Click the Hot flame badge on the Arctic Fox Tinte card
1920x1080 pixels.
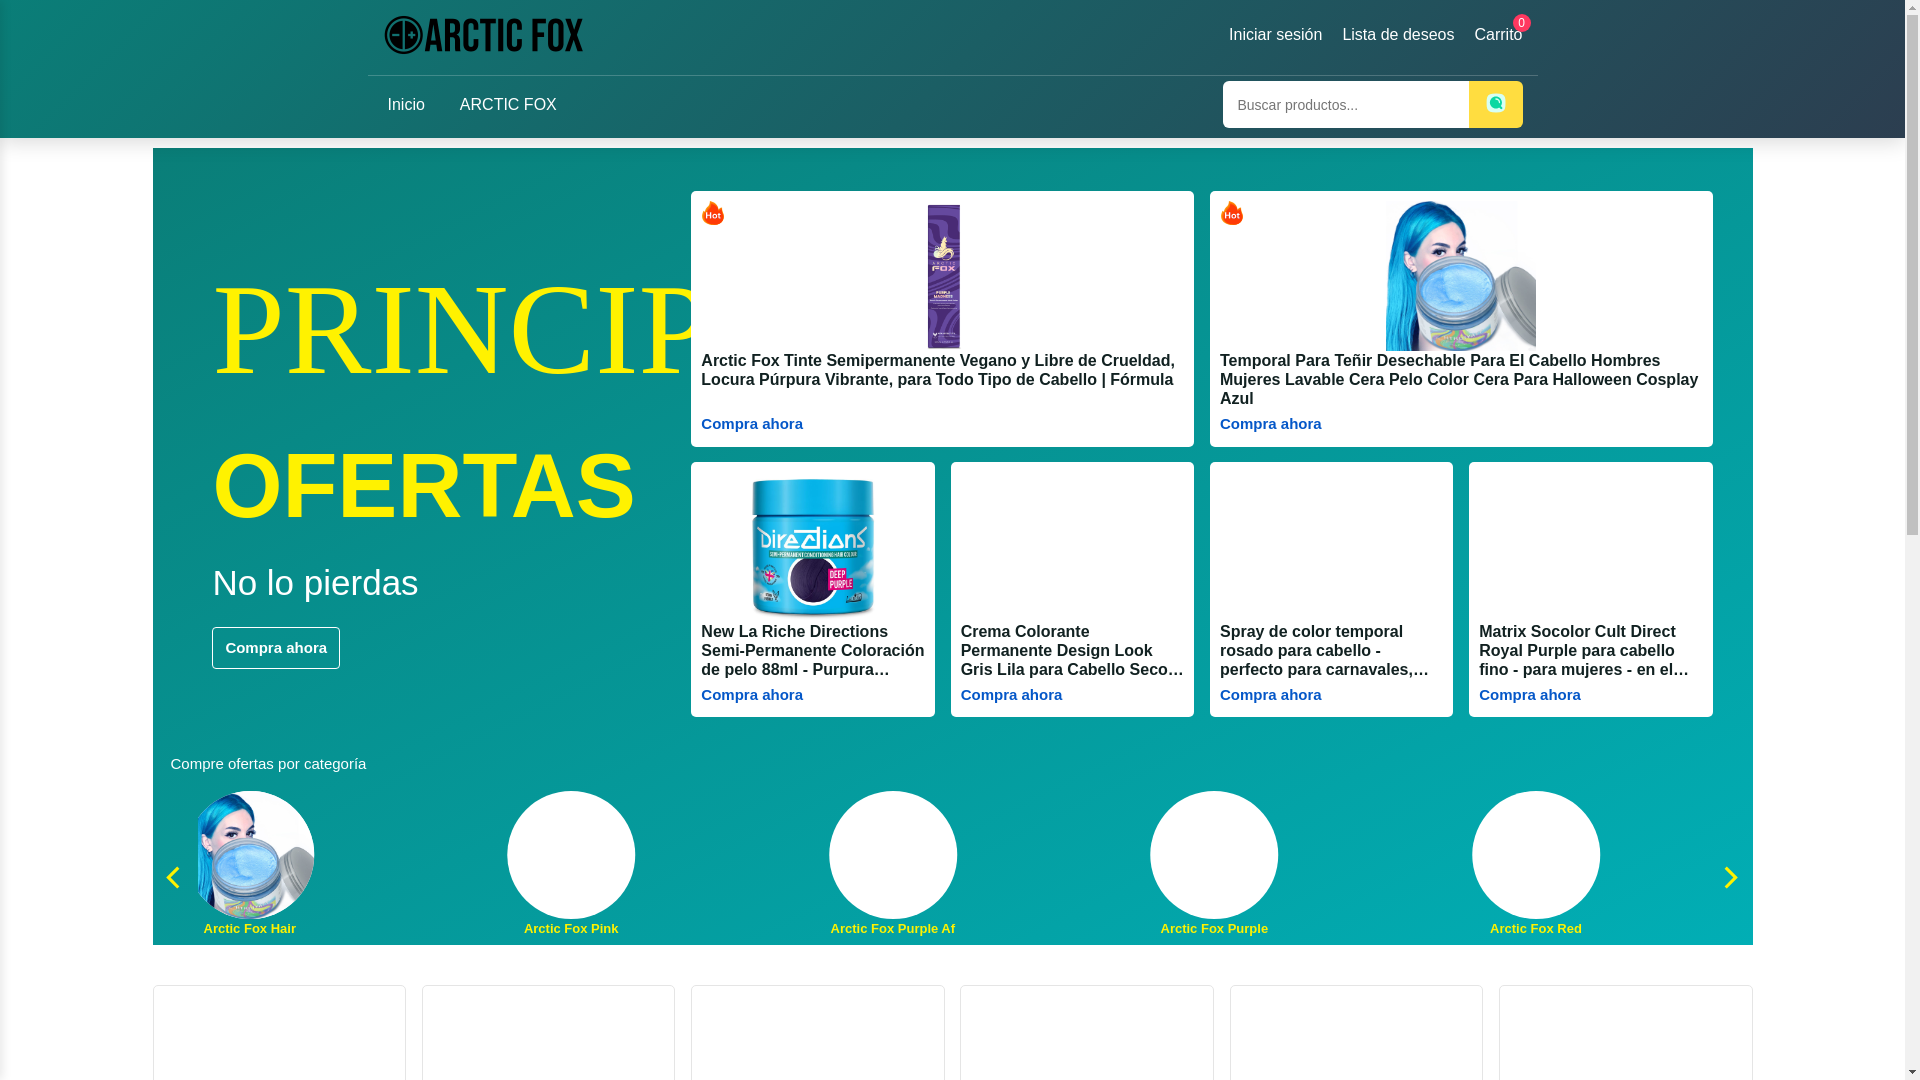coord(713,213)
